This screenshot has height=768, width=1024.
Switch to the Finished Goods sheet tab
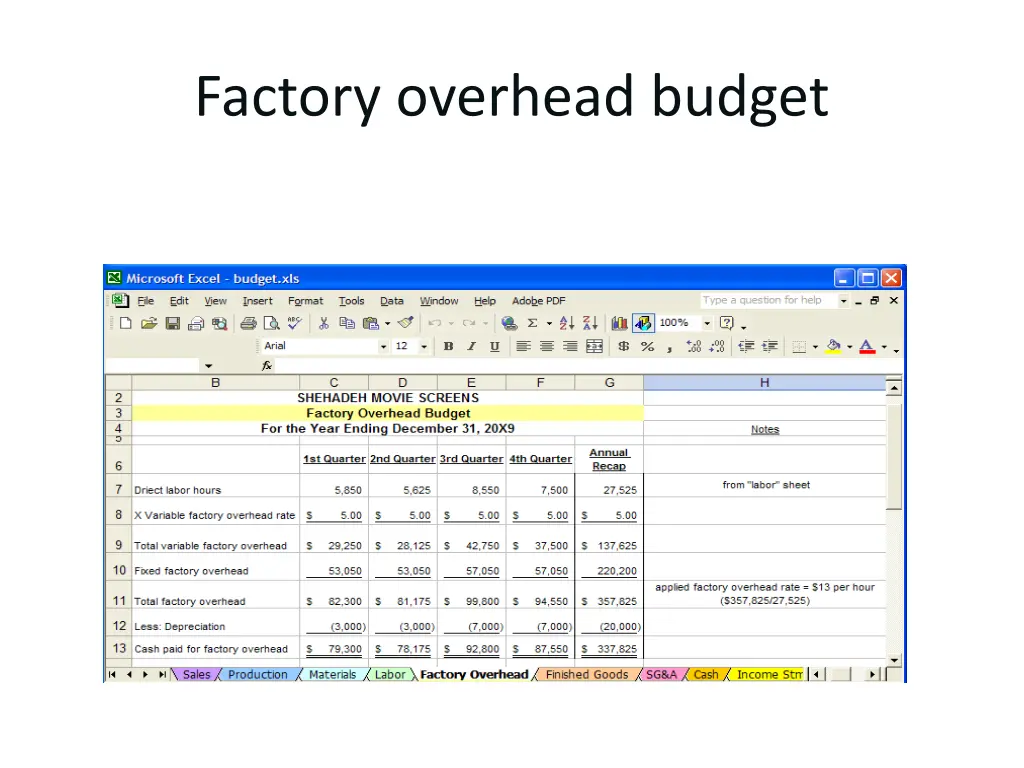click(x=586, y=675)
